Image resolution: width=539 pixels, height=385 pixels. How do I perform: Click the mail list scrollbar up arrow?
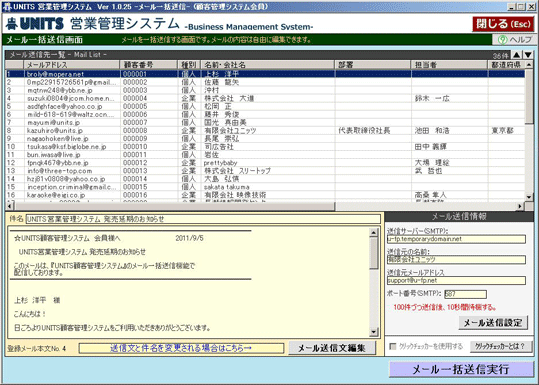tap(529, 65)
